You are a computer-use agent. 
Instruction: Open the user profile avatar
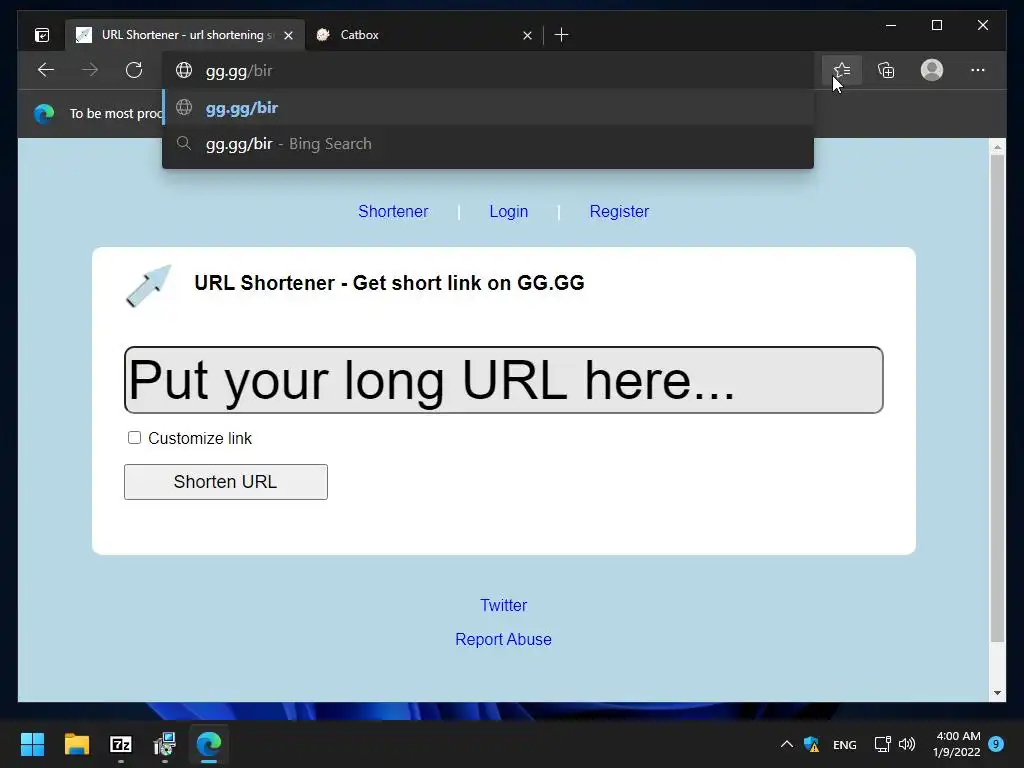932,70
